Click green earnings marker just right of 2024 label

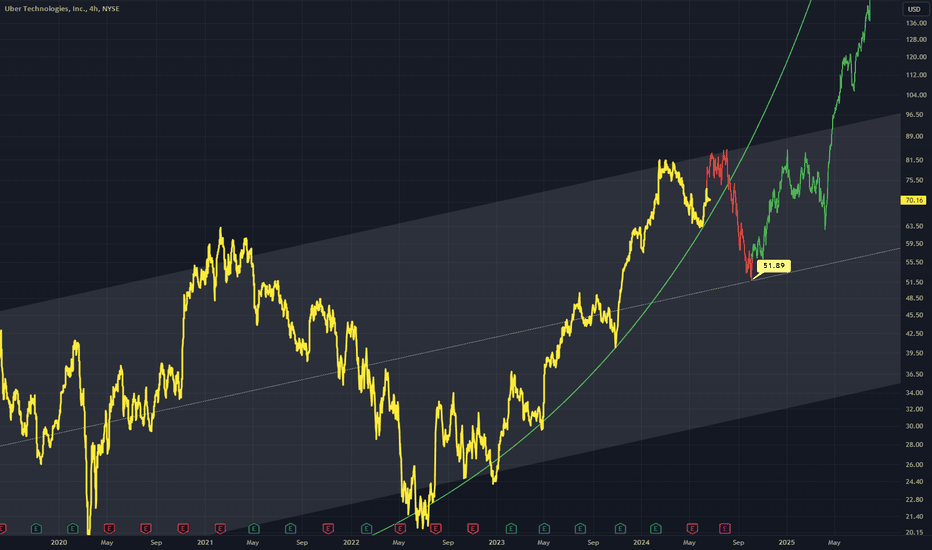[656, 528]
